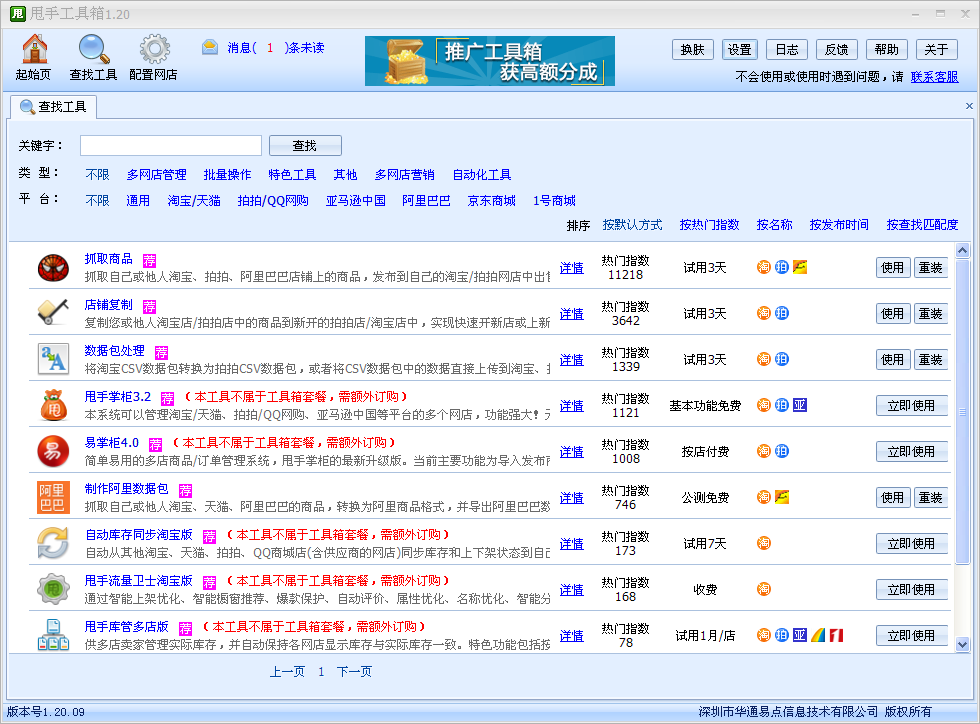Click 重装 for 店铺复制
Viewport: 980px width, 724px height.
931,313
